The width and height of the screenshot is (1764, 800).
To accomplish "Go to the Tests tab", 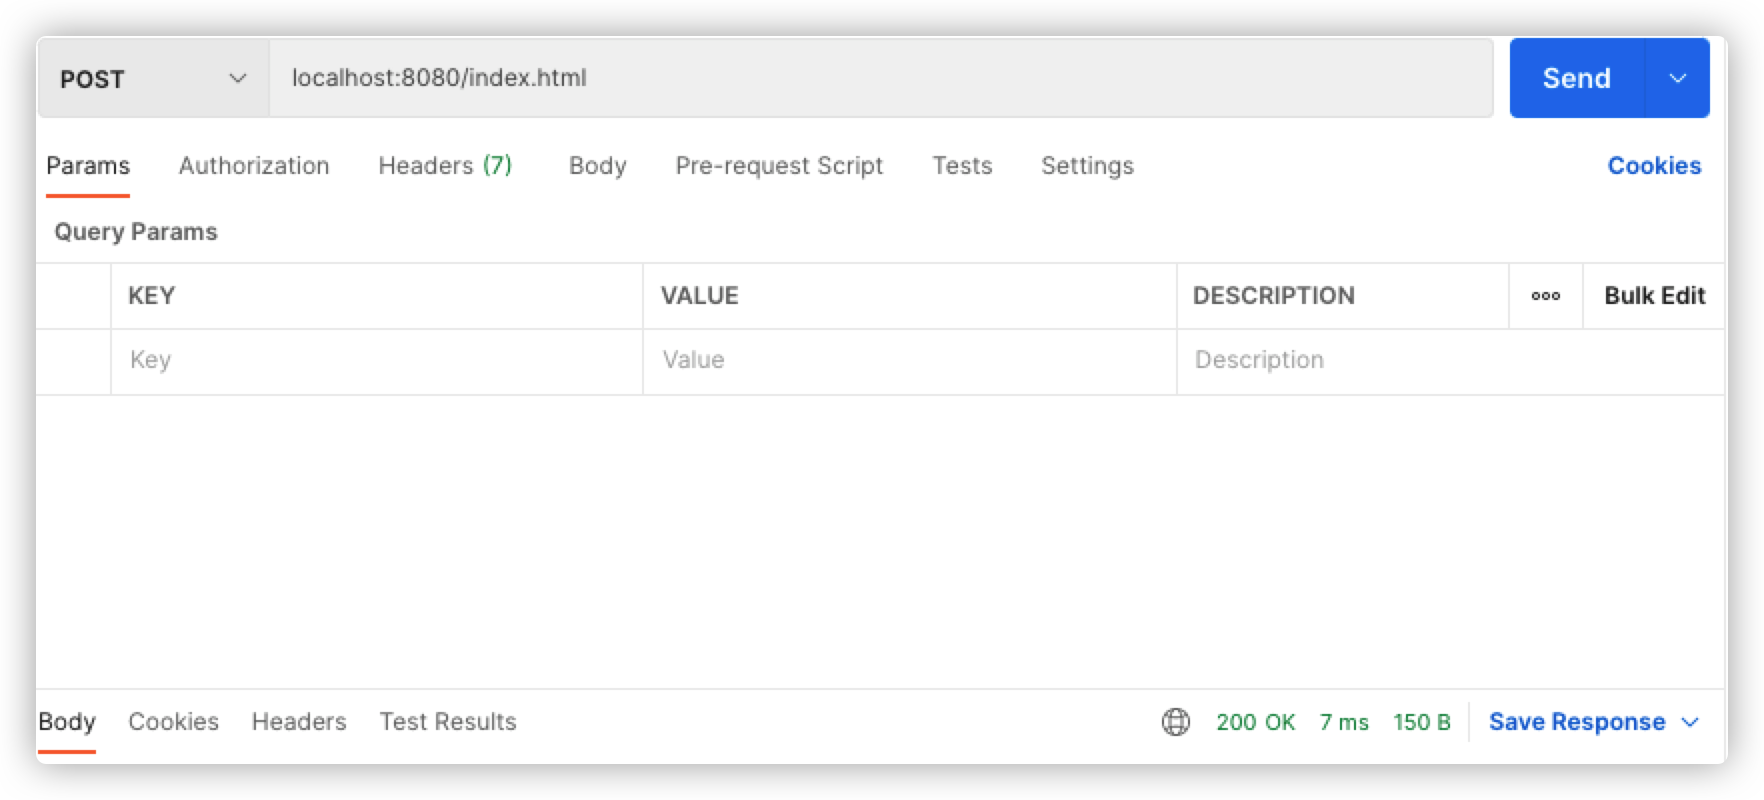I will (x=962, y=166).
